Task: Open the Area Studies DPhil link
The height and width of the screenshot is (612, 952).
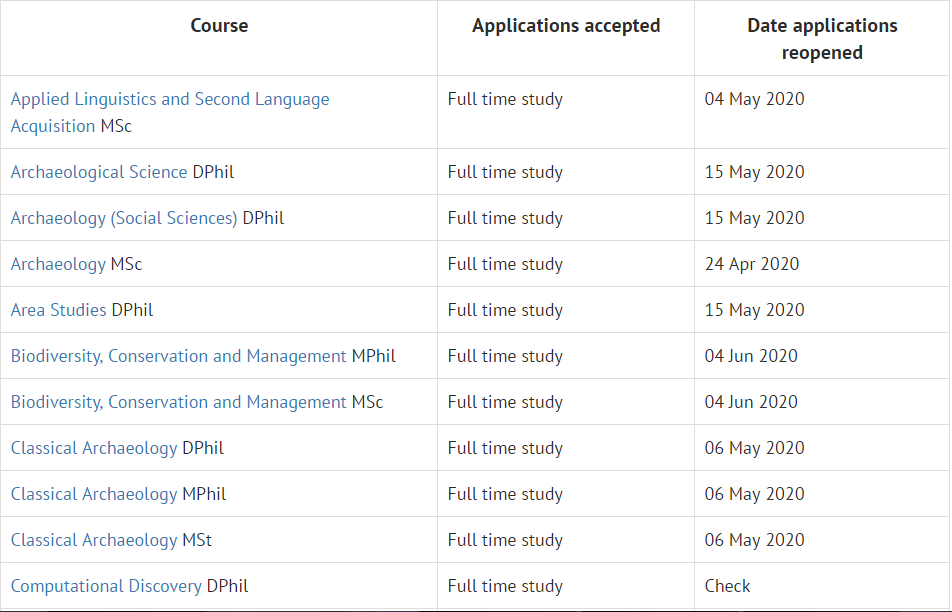Action: tap(58, 310)
